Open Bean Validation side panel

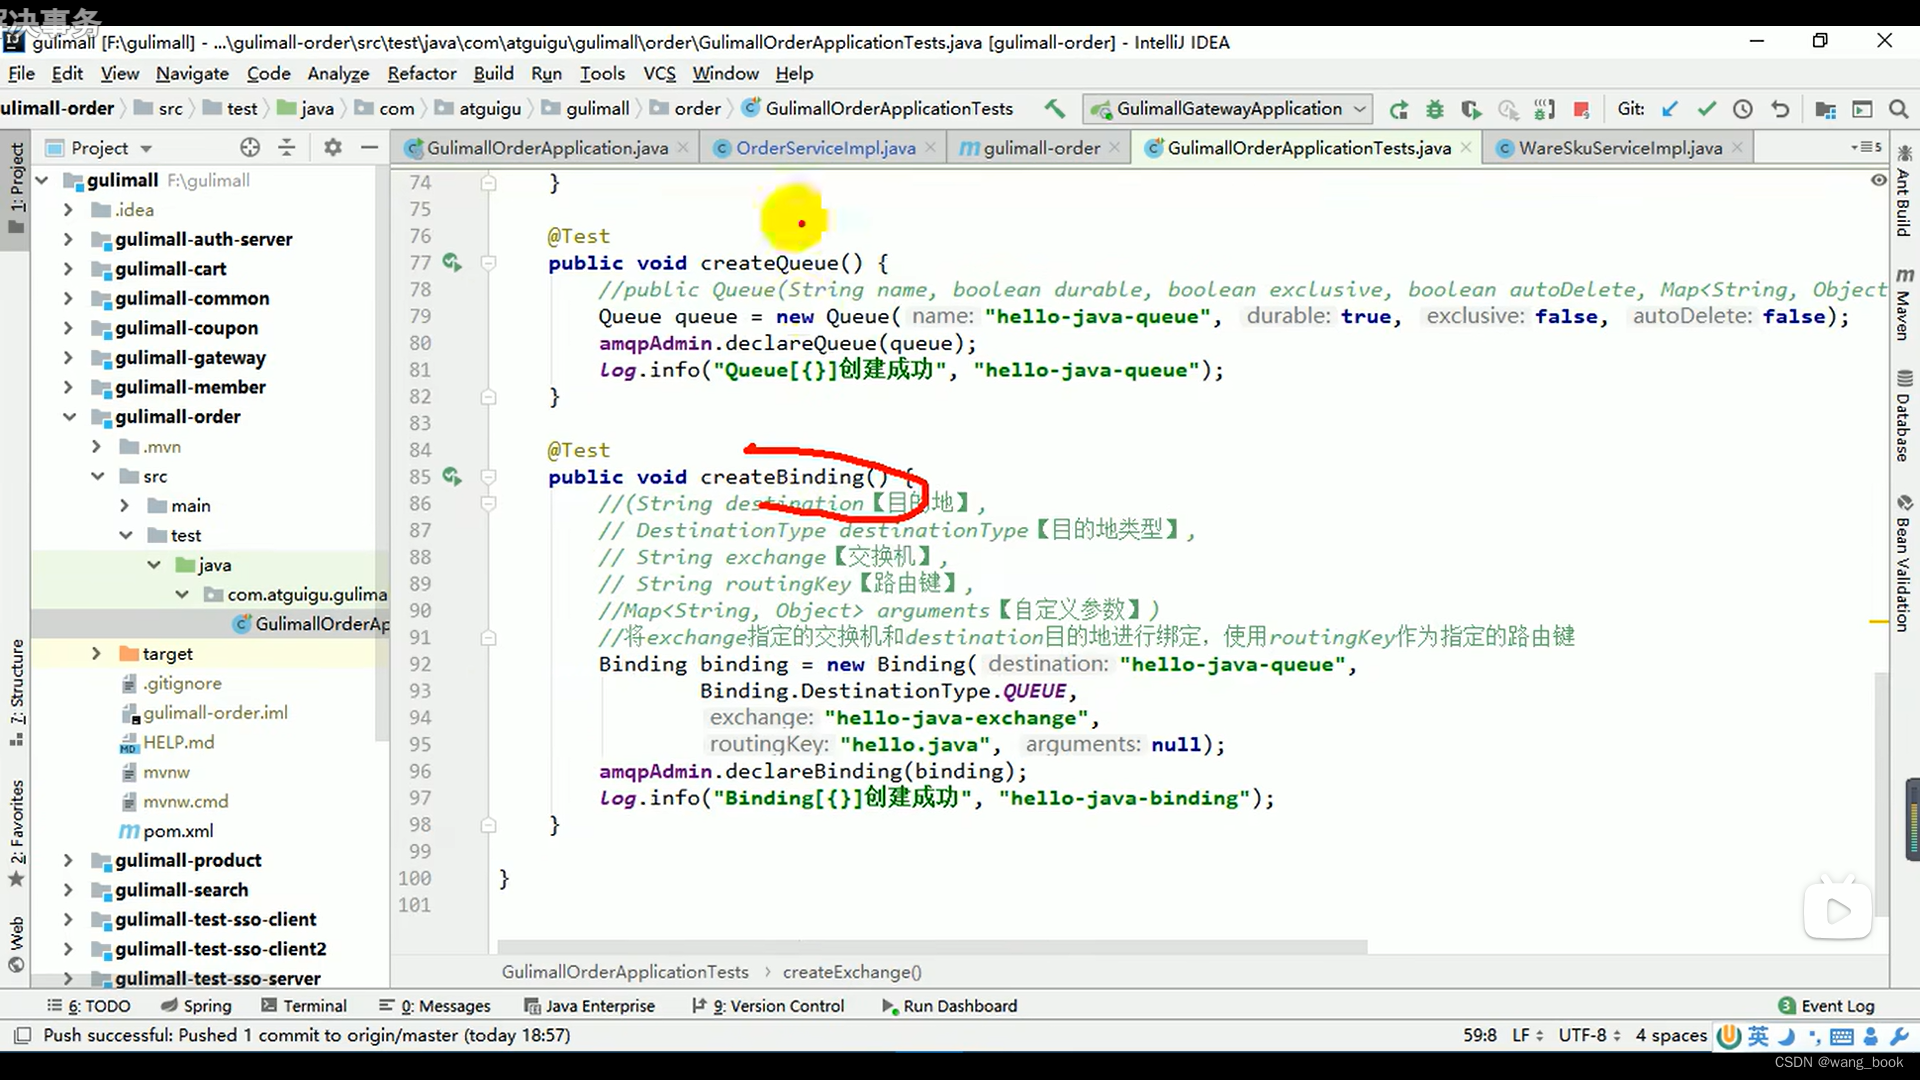tap(1904, 563)
